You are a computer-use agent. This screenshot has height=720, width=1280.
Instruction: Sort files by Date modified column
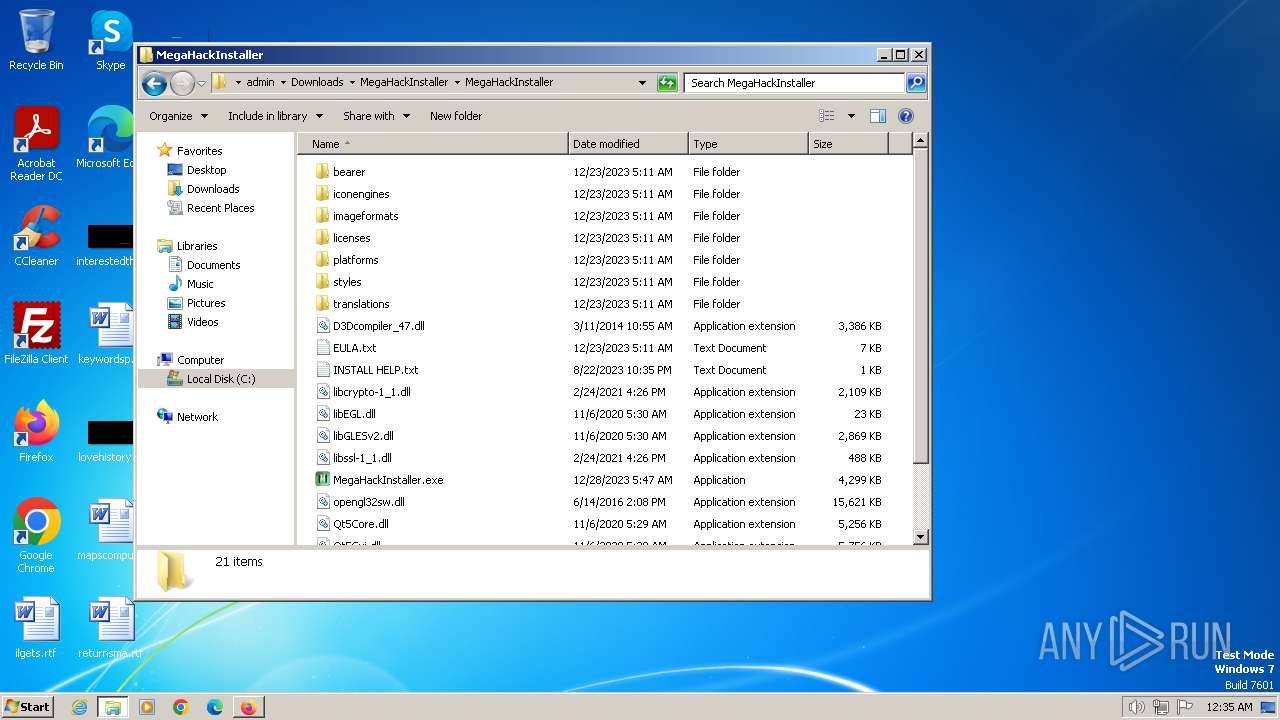point(628,144)
